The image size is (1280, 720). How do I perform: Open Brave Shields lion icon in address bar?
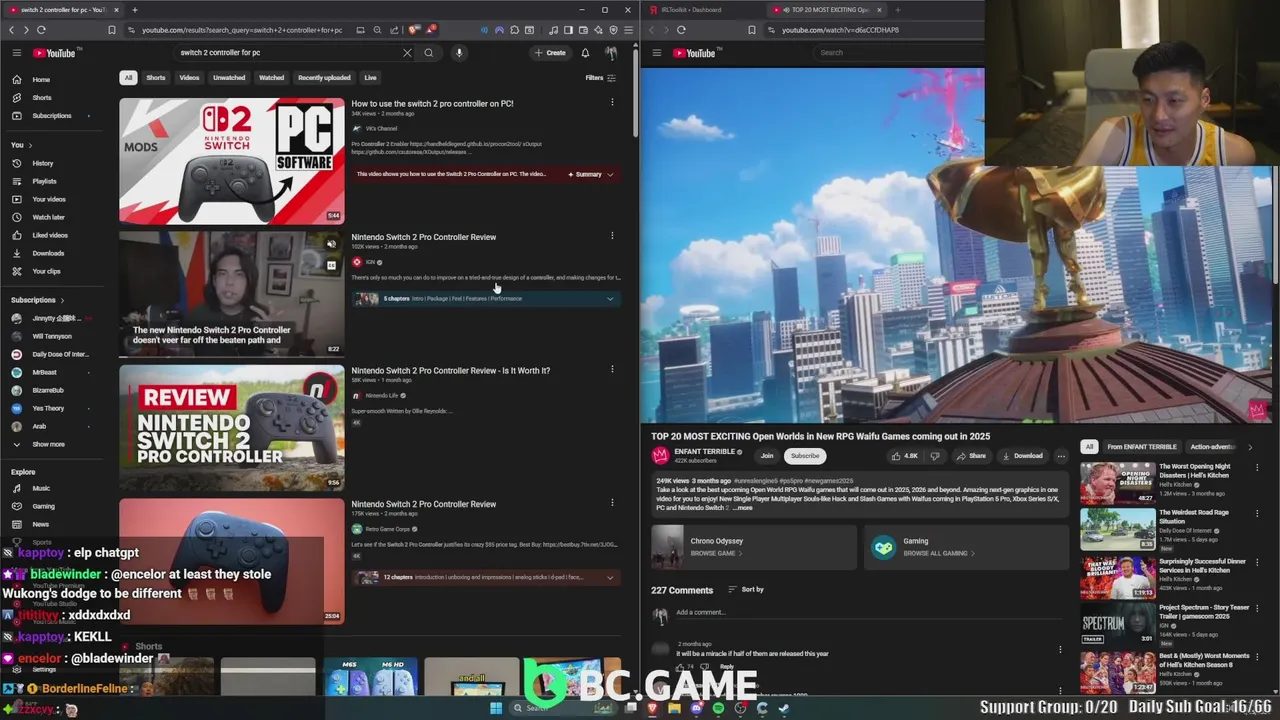point(415,30)
